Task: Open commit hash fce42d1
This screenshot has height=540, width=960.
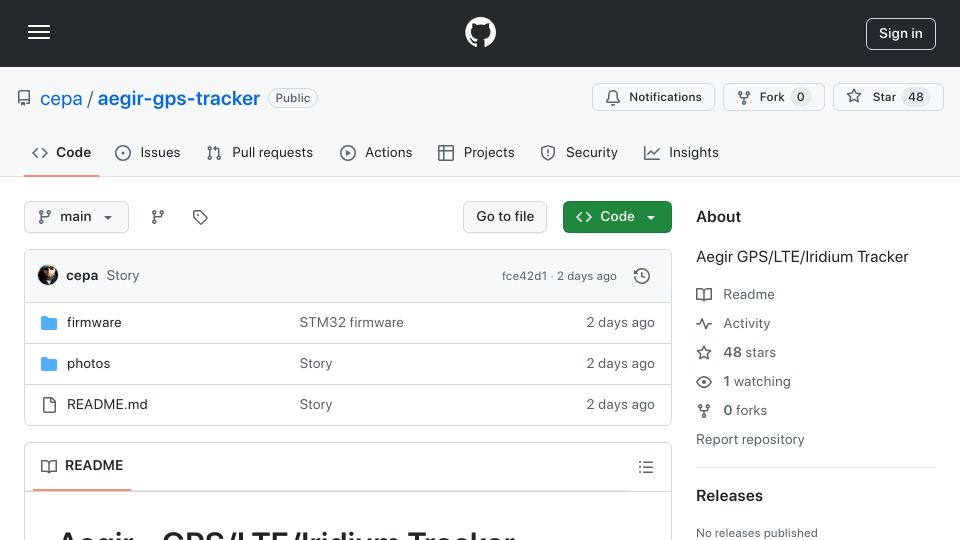Action: [524, 276]
